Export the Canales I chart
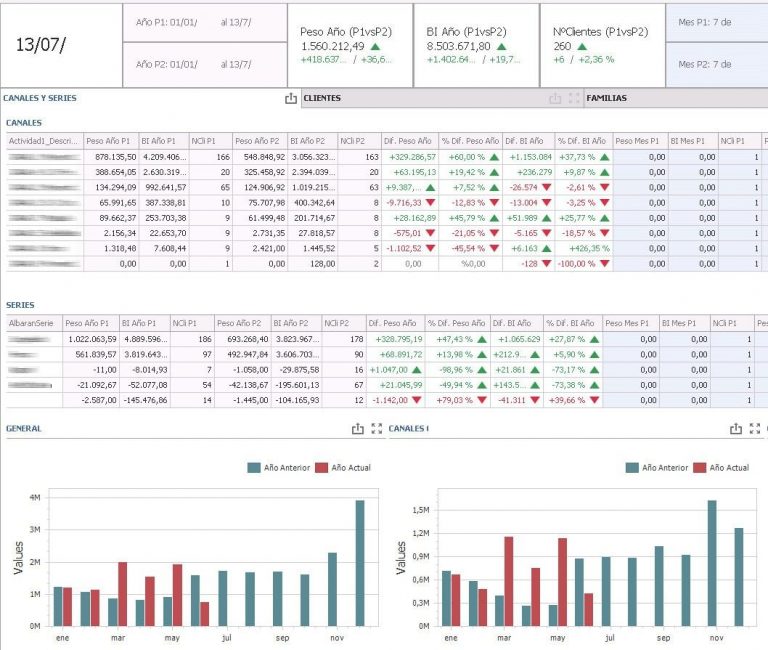 (x=736, y=428)
